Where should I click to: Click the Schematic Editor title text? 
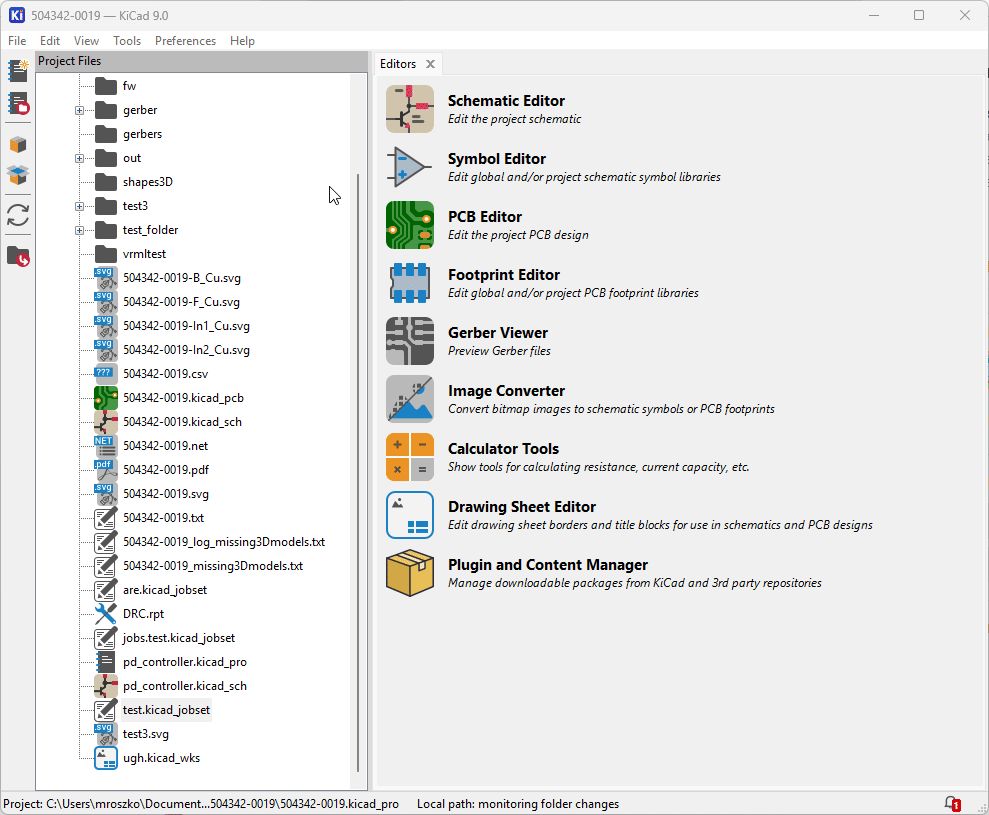[x=506, y=101]
